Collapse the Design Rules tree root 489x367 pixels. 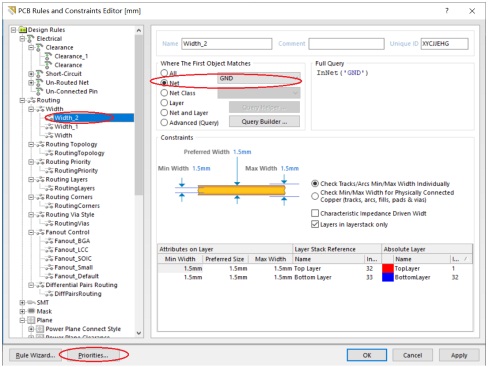pos(13,30)
